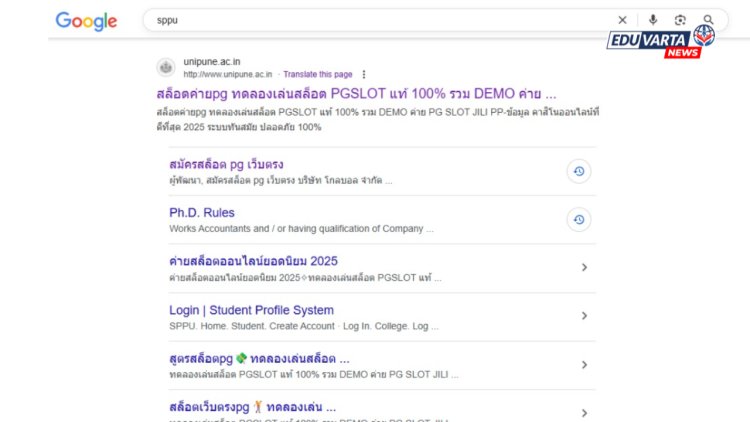Click history icon beside Ph.D. Rules
This screenshot has height=422, width=750.
coord(578,220)
